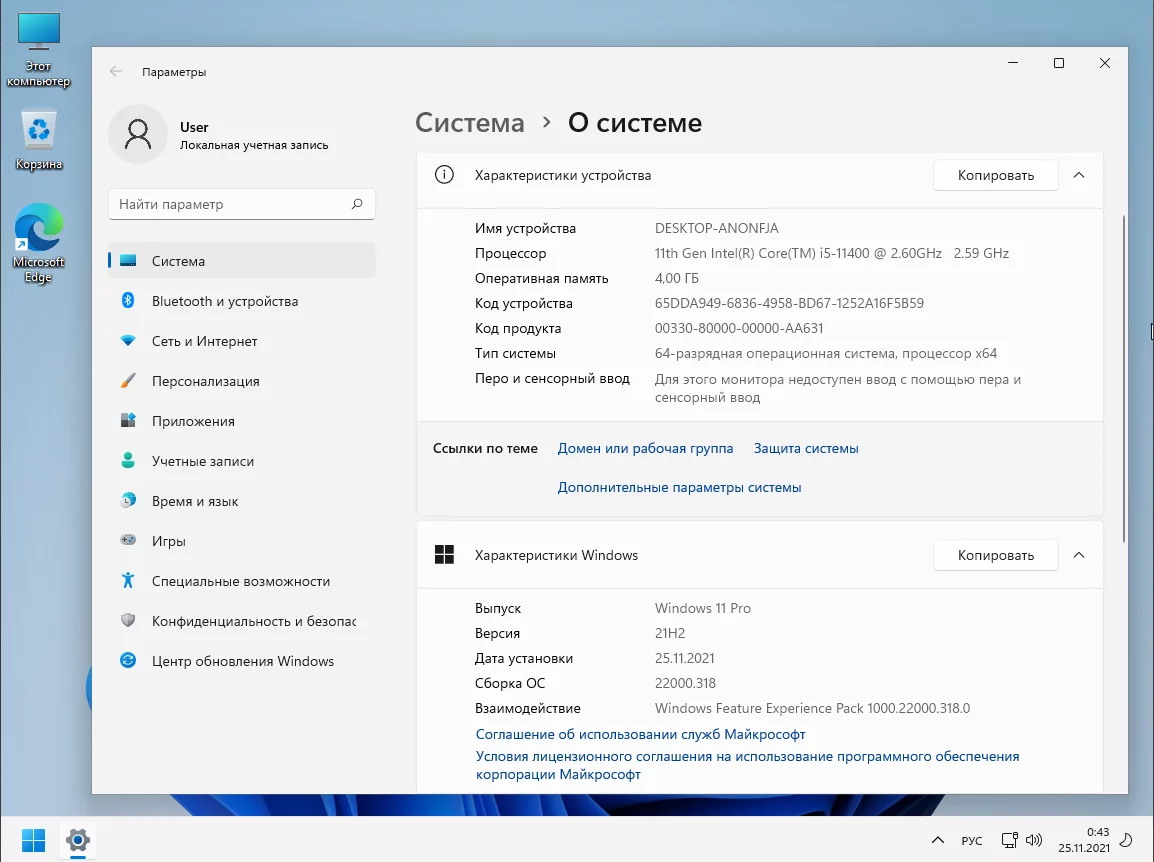Click the Система monitor icon in sidebar
Viewport: 1154px width, 862px height.
coord(128,261)
